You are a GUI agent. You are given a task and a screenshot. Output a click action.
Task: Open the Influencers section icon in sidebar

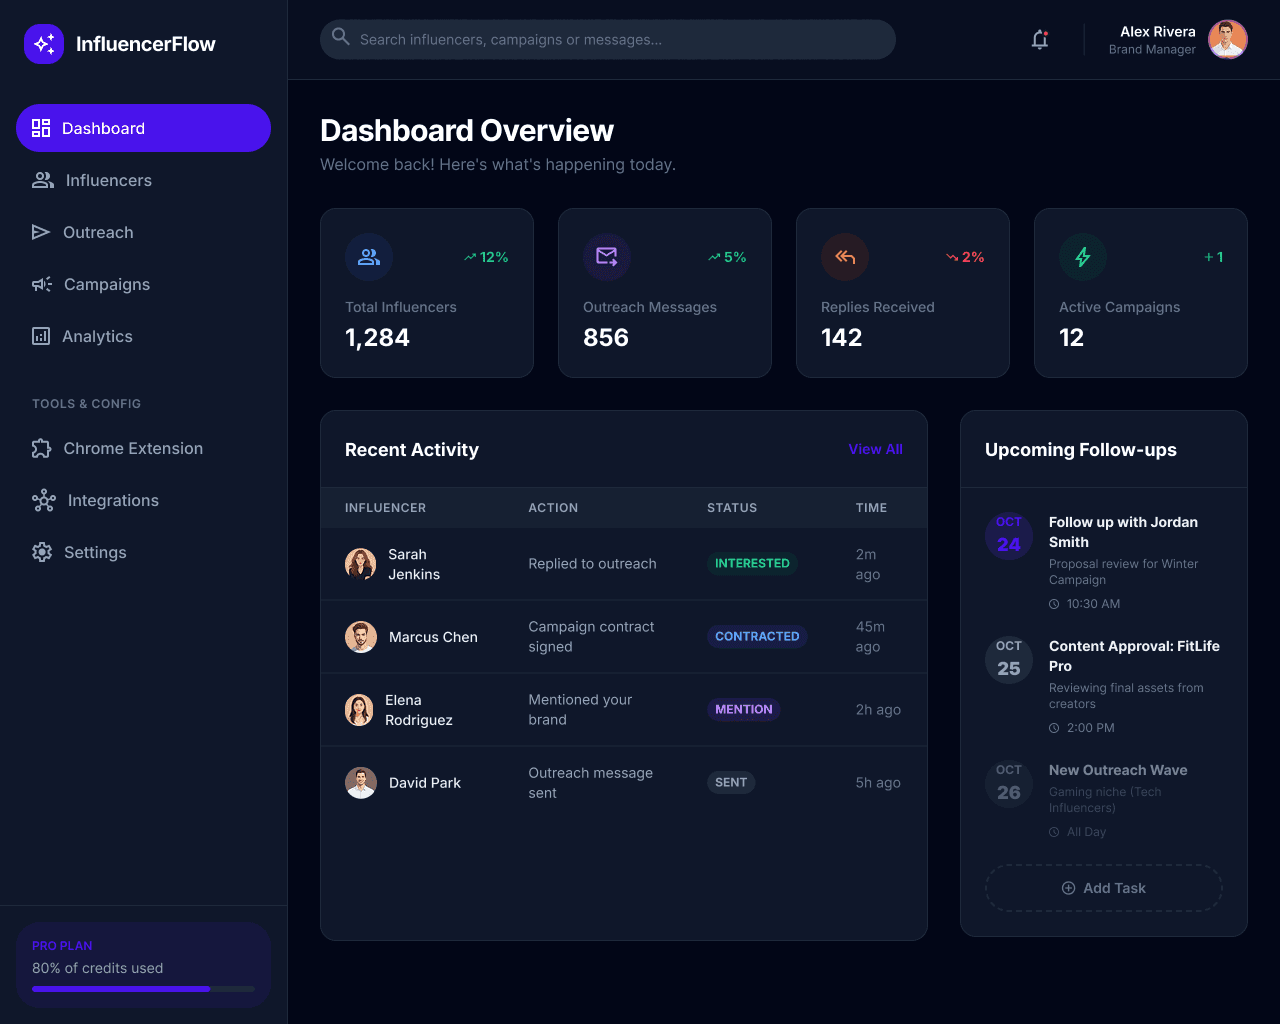coord(42,180)
